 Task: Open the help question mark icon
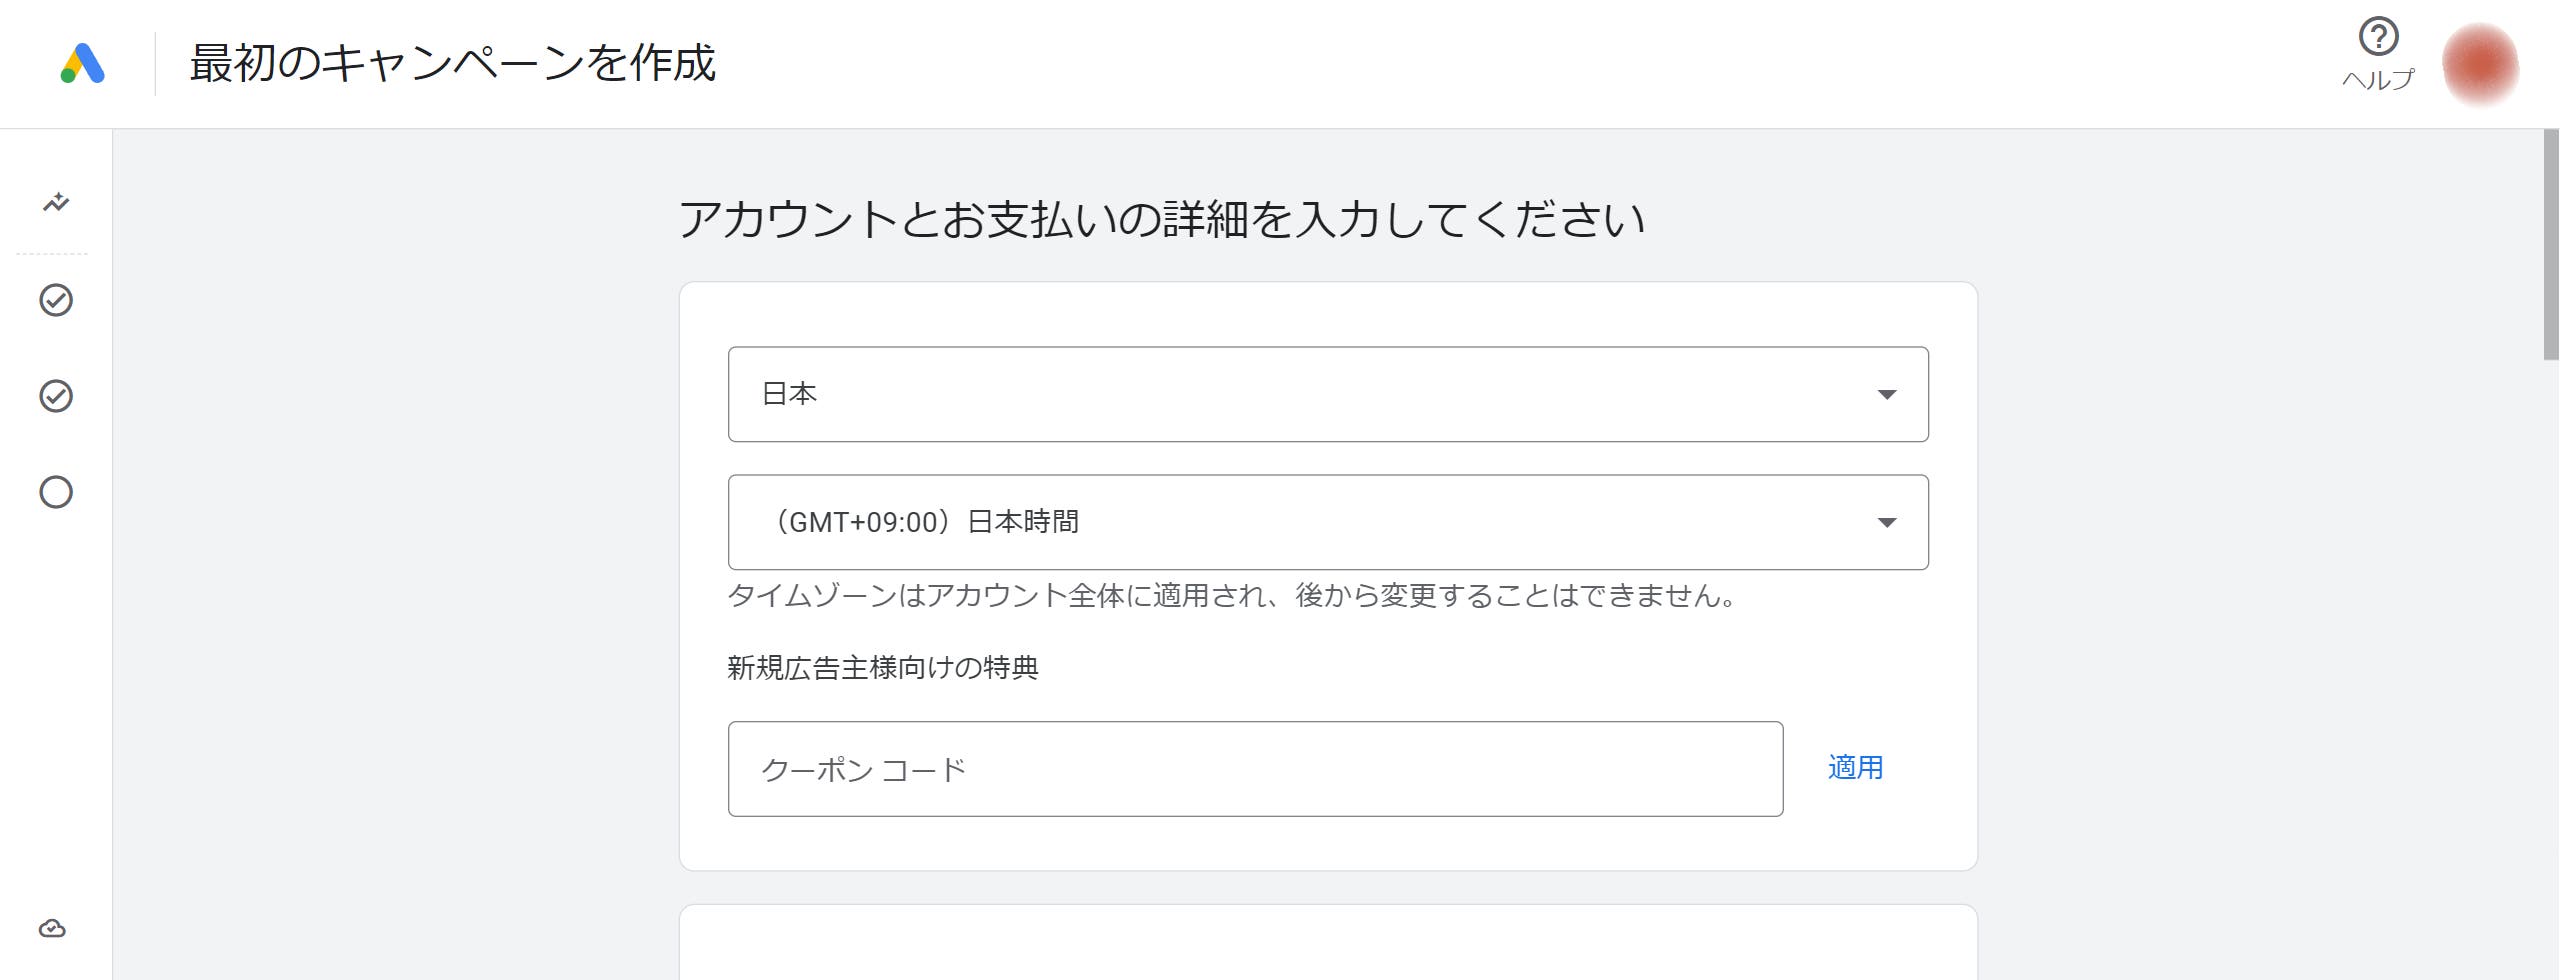(x=2378, y=37)
